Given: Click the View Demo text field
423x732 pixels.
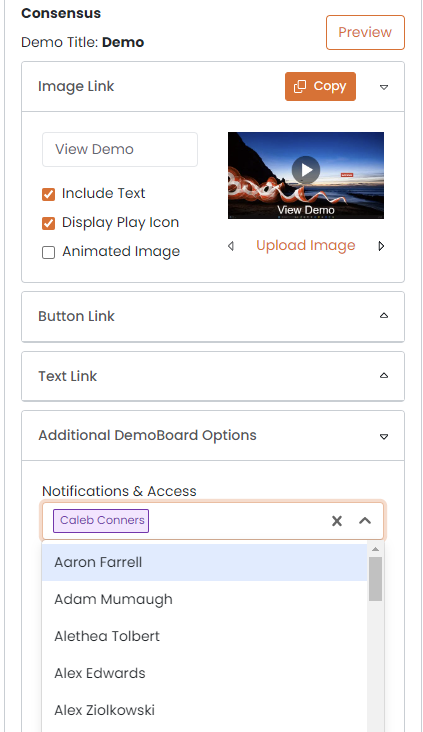Looking at the screenshot, I should click(x=120, y=149).
